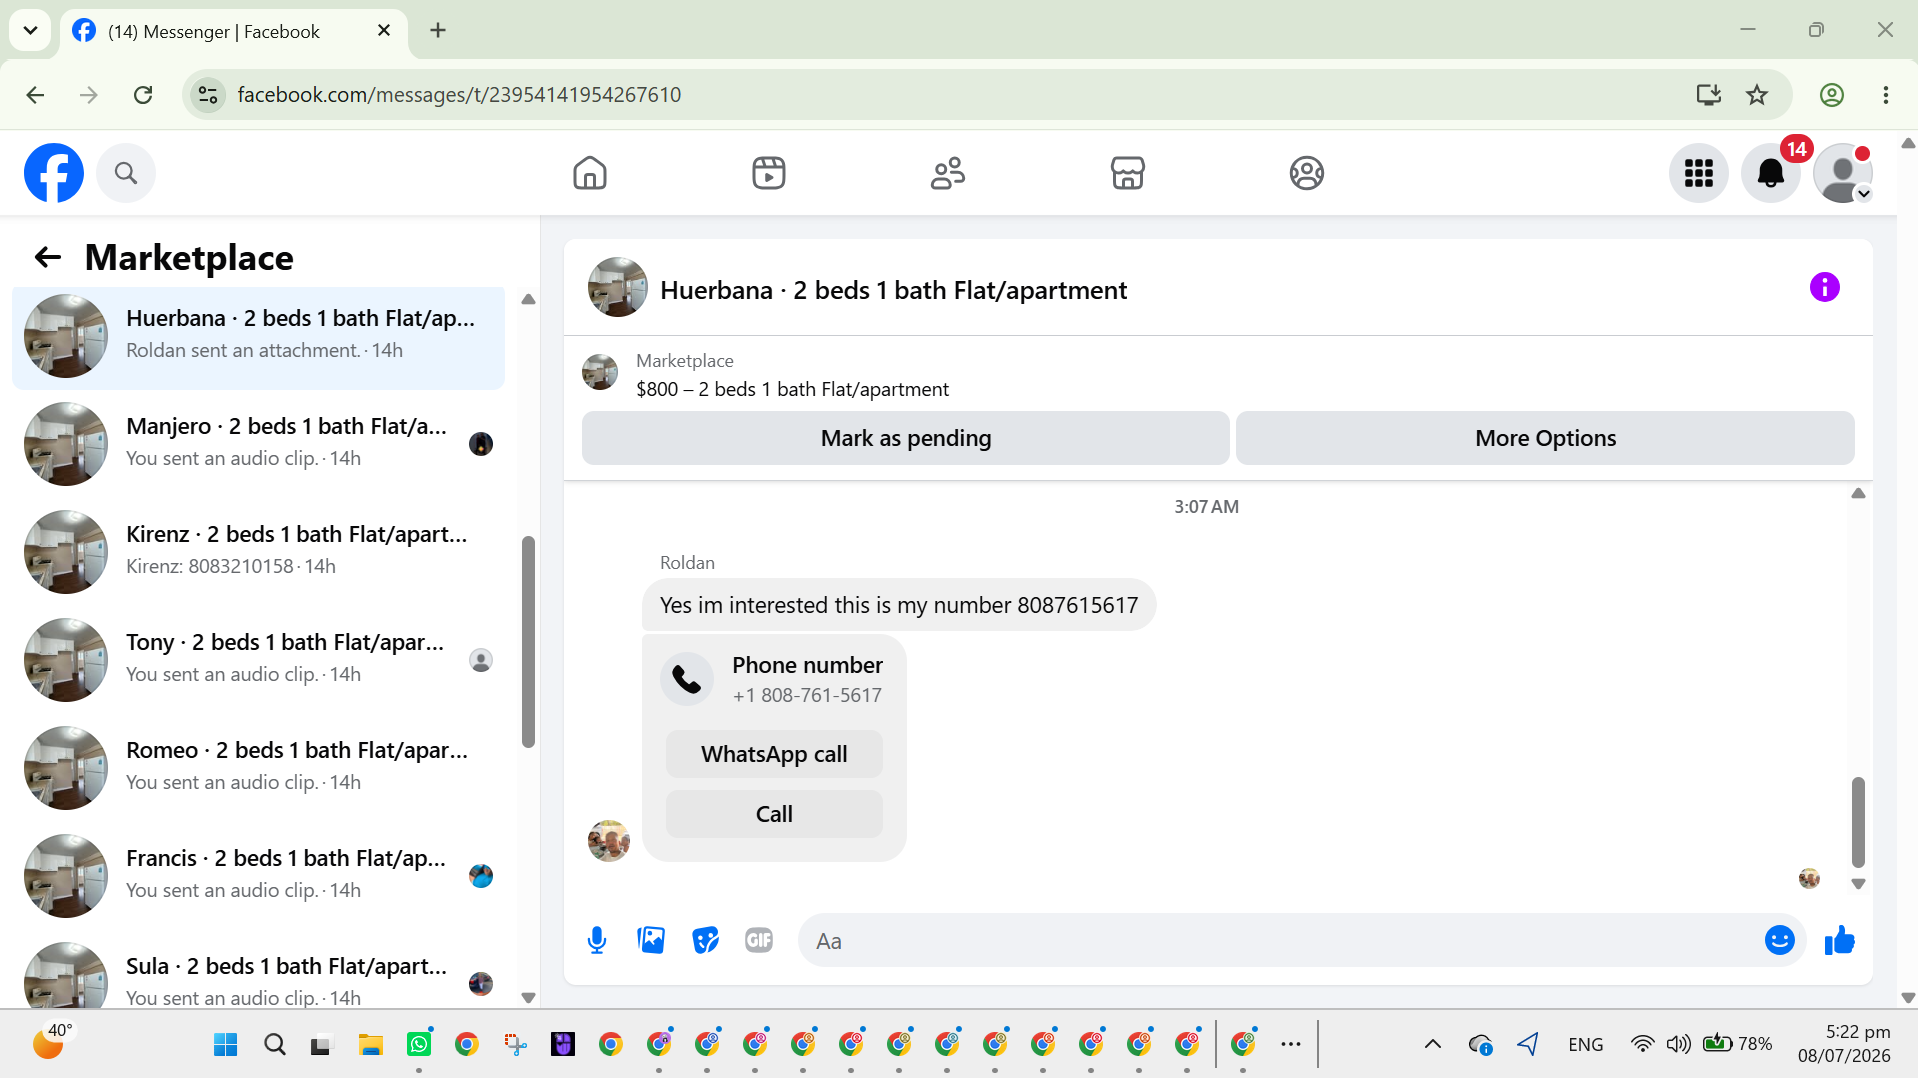Click the chat messages scrollbar thumb
Screen dimensions: 1918x1078
point(1858,822)
